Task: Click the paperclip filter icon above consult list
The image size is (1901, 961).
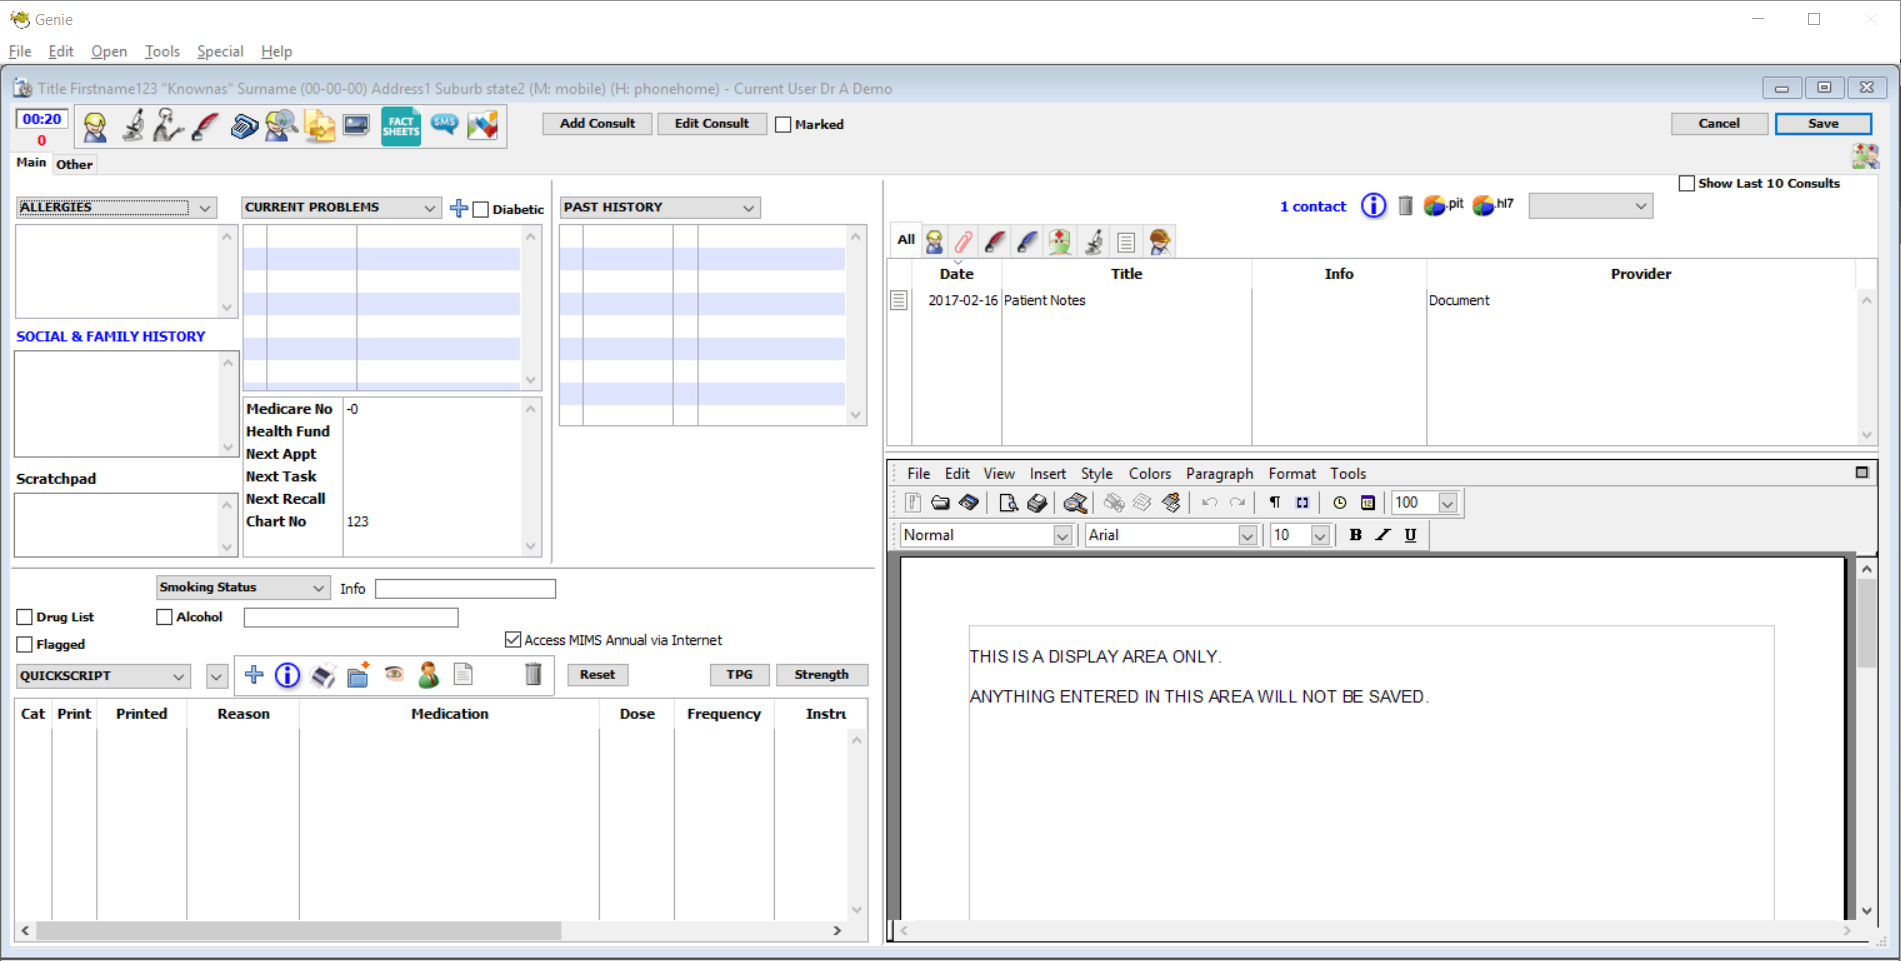Action: [963, 242]
